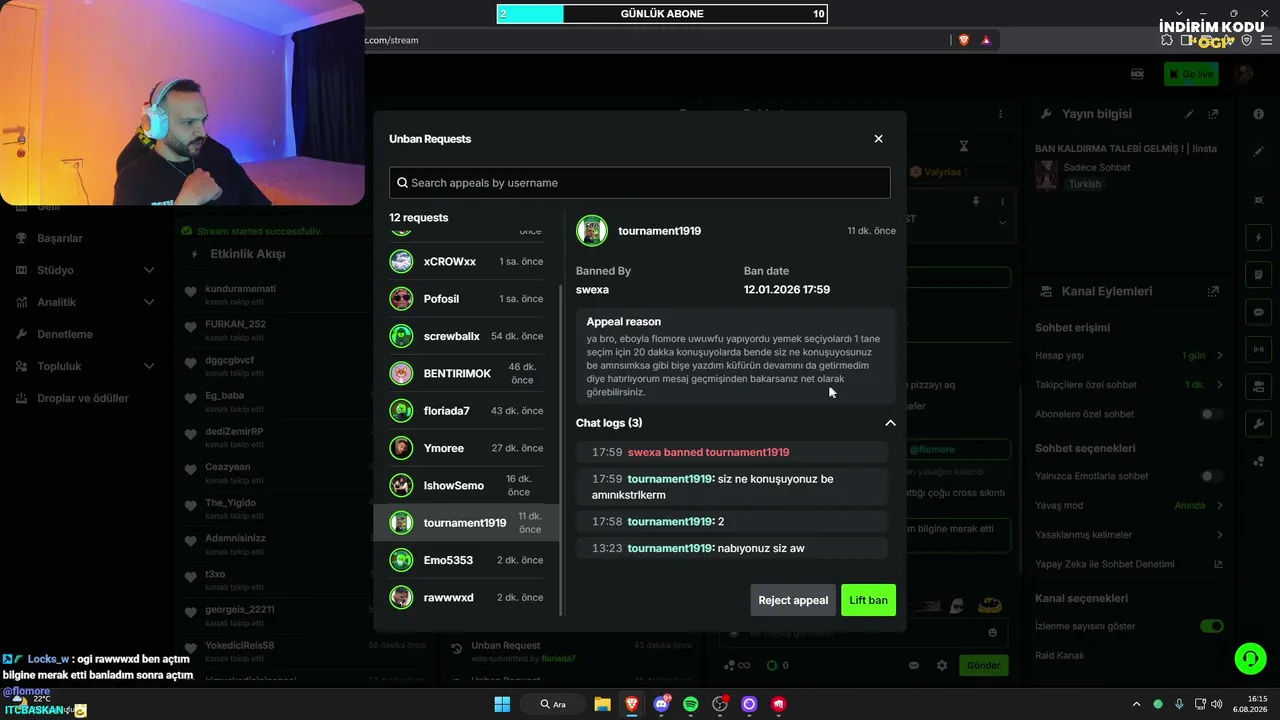Click the swexa banned tournament1919 log entry

click(x=732, y=452)
